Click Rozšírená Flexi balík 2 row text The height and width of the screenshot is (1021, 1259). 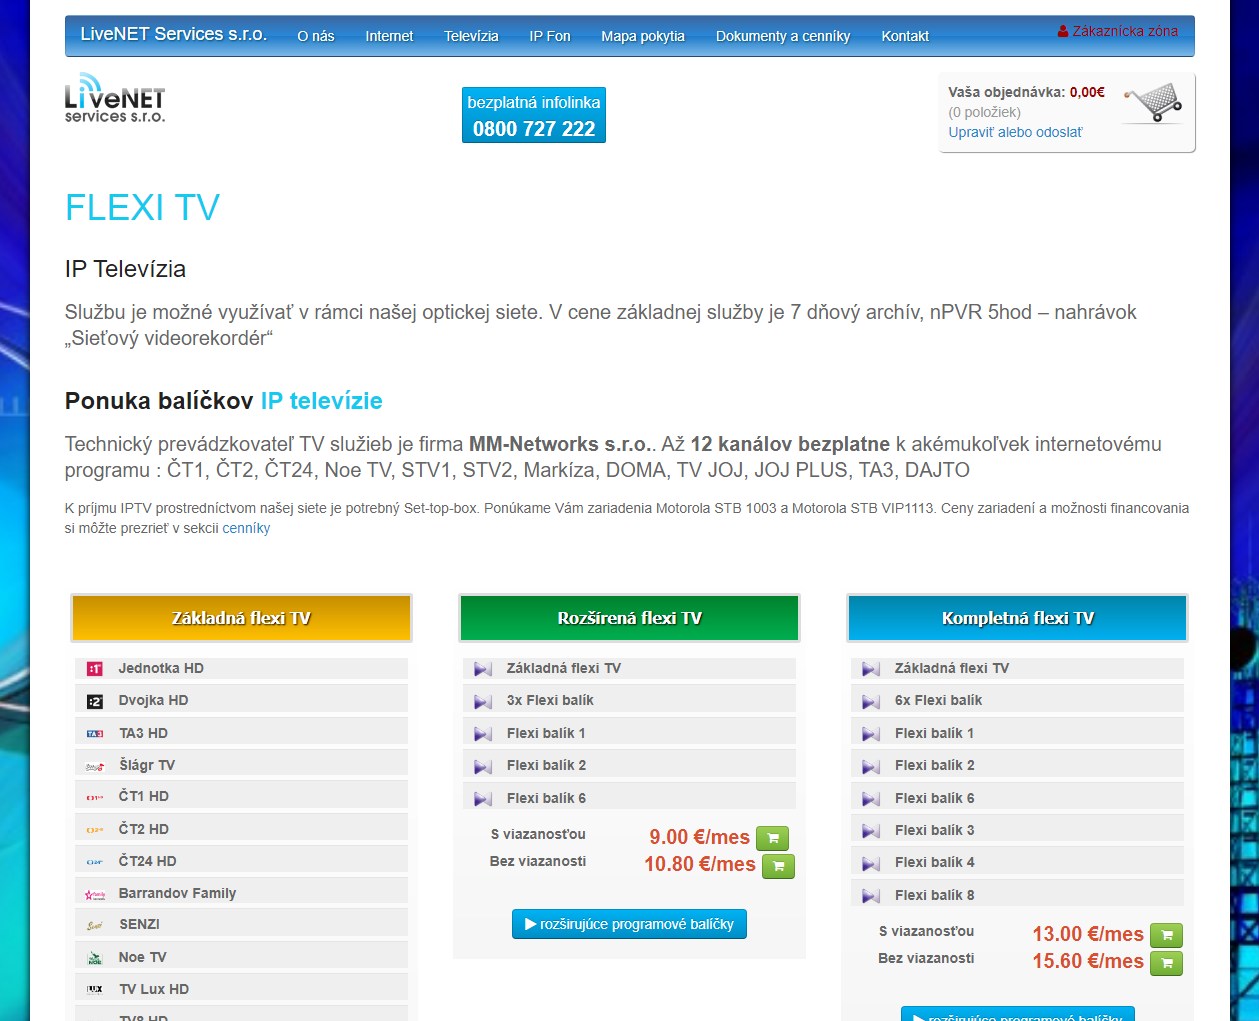coord(546,765)
